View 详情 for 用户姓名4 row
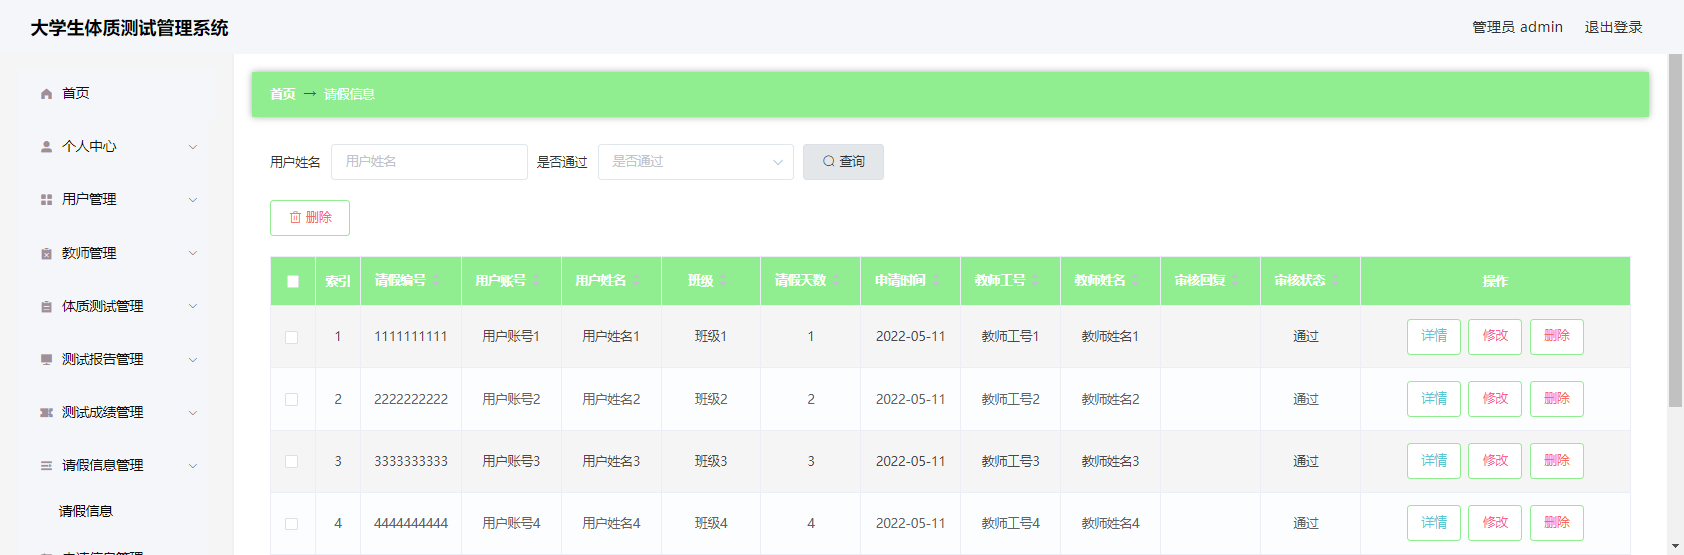1684x555 pixels. (x=1434, y=523)
